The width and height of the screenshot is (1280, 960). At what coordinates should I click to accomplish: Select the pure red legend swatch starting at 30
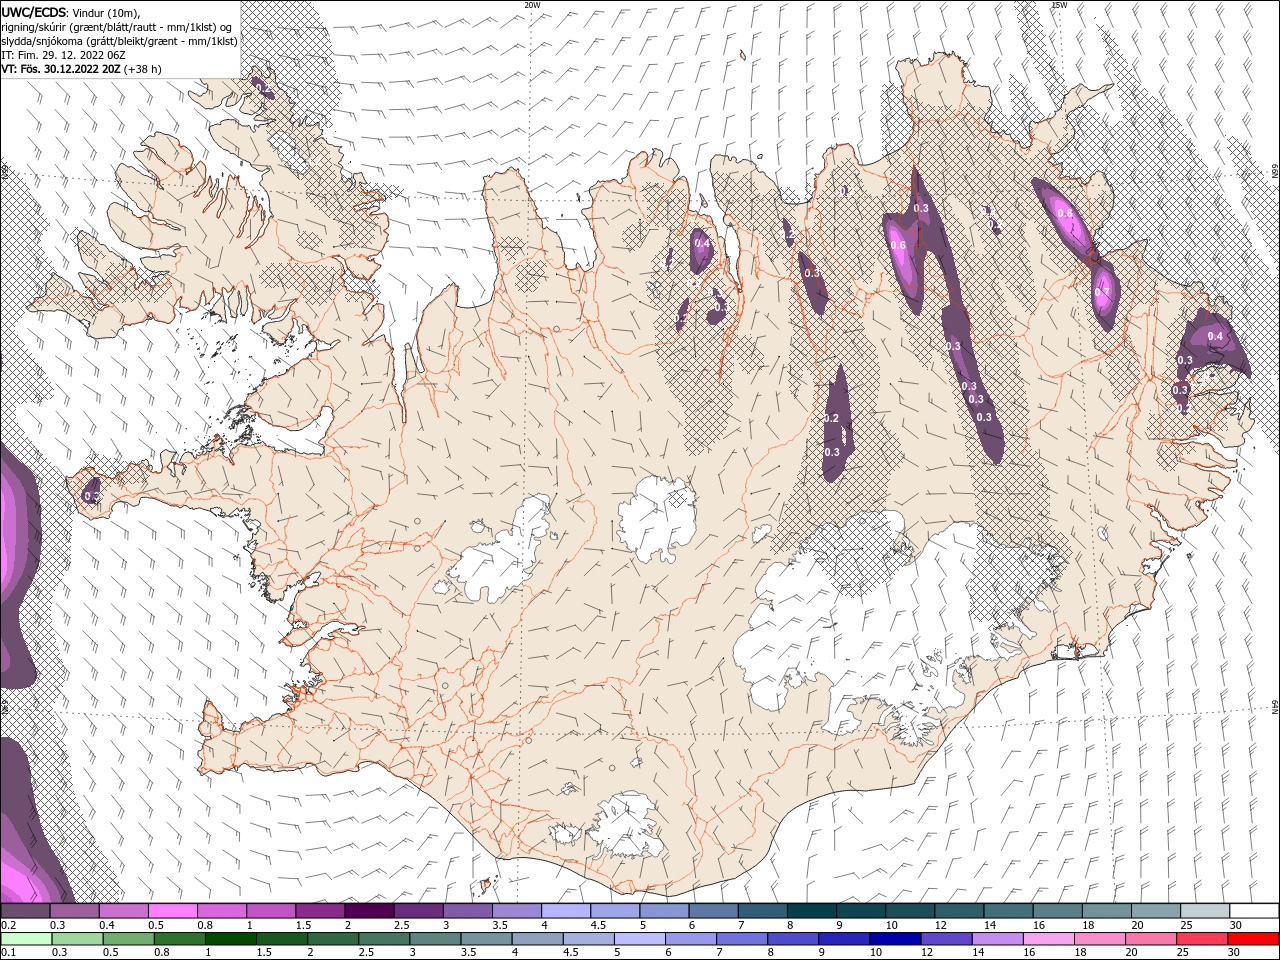[1253, 939]
